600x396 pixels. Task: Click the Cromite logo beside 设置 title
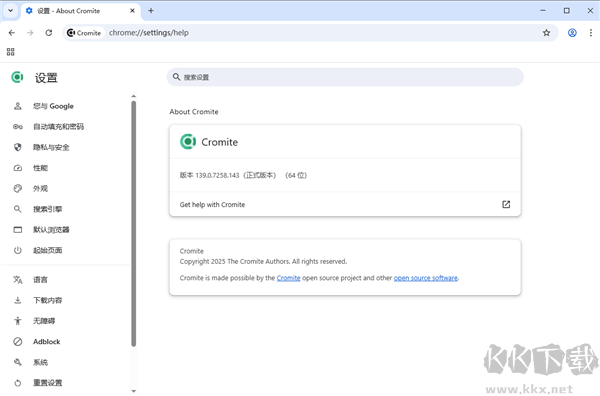(x=17, y=77)
